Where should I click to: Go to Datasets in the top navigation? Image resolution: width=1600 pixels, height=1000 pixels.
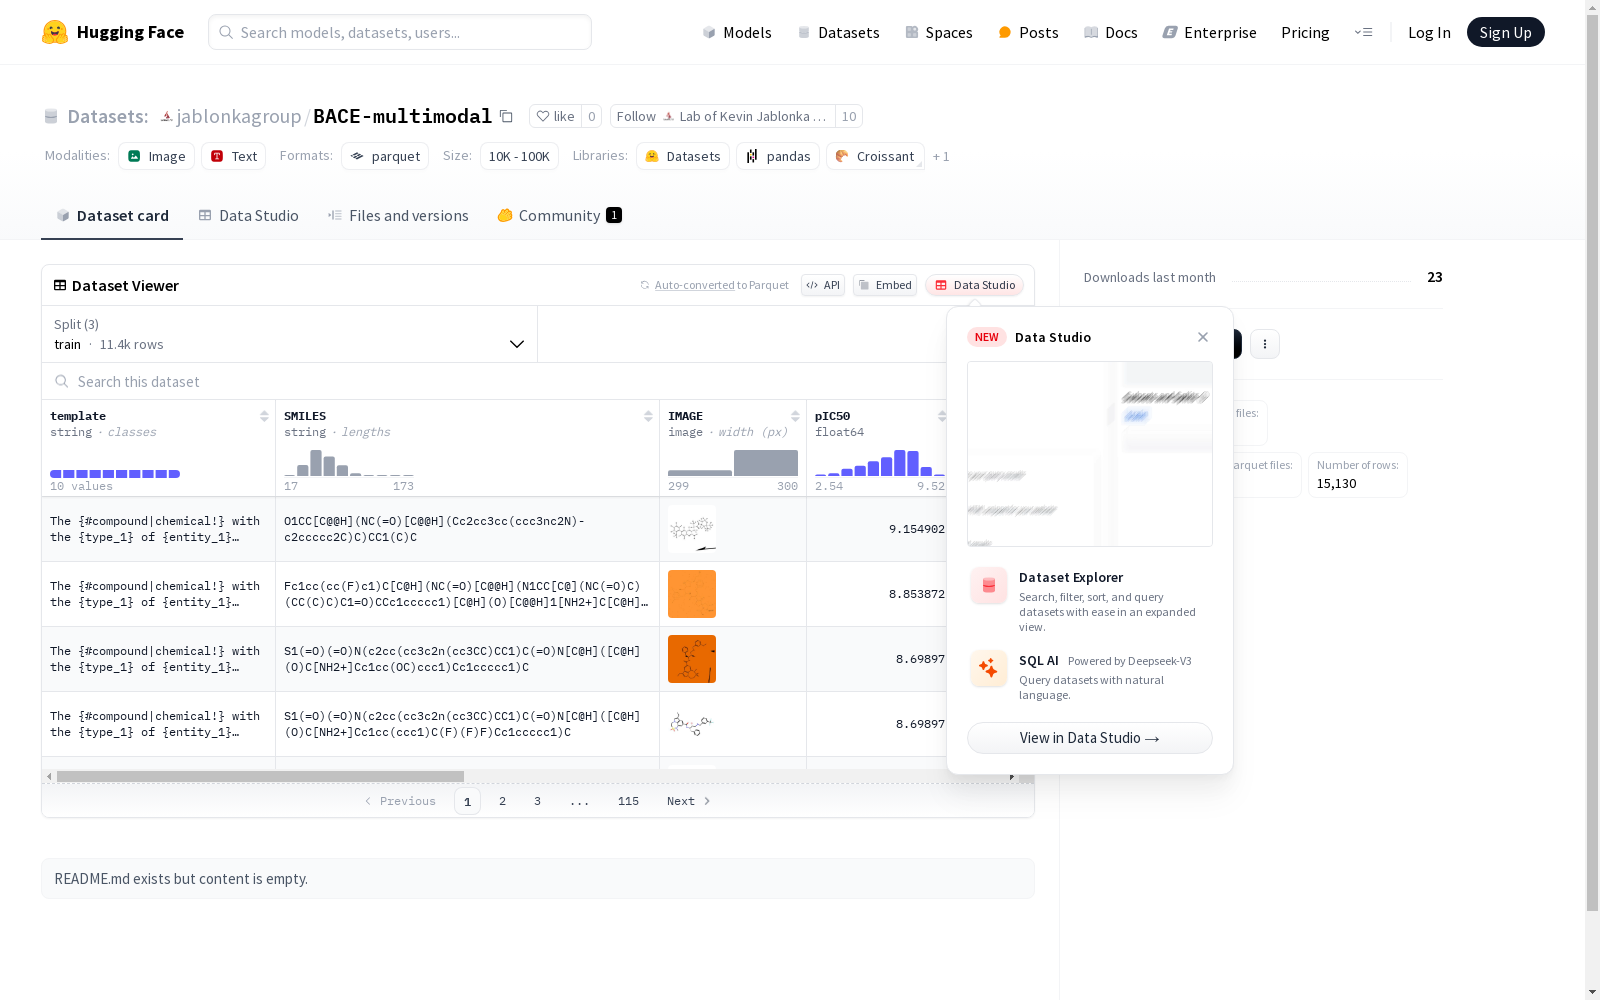[838, 32]
